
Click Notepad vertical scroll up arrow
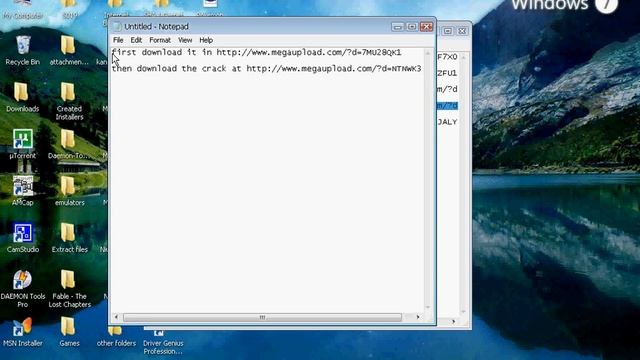tap(428, 53)
